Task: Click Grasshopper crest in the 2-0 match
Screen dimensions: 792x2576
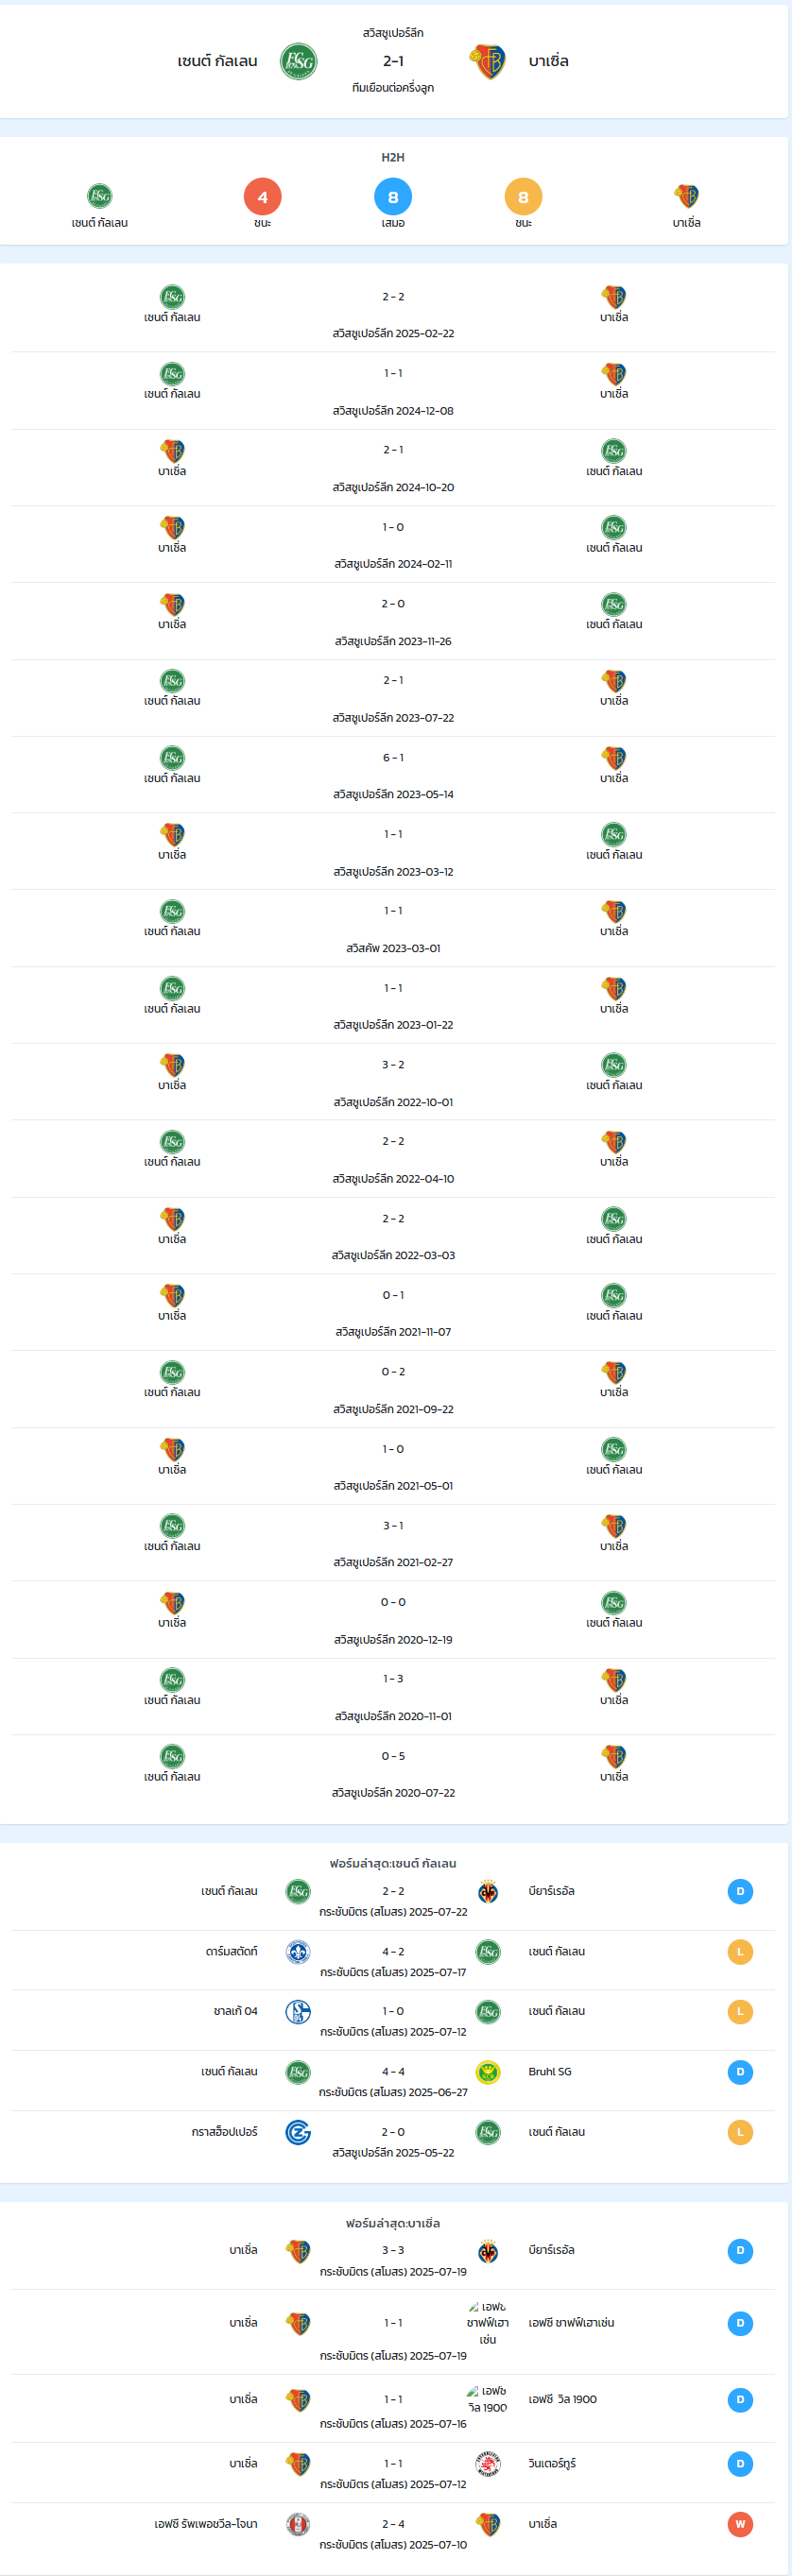Action: (298, 2132)
